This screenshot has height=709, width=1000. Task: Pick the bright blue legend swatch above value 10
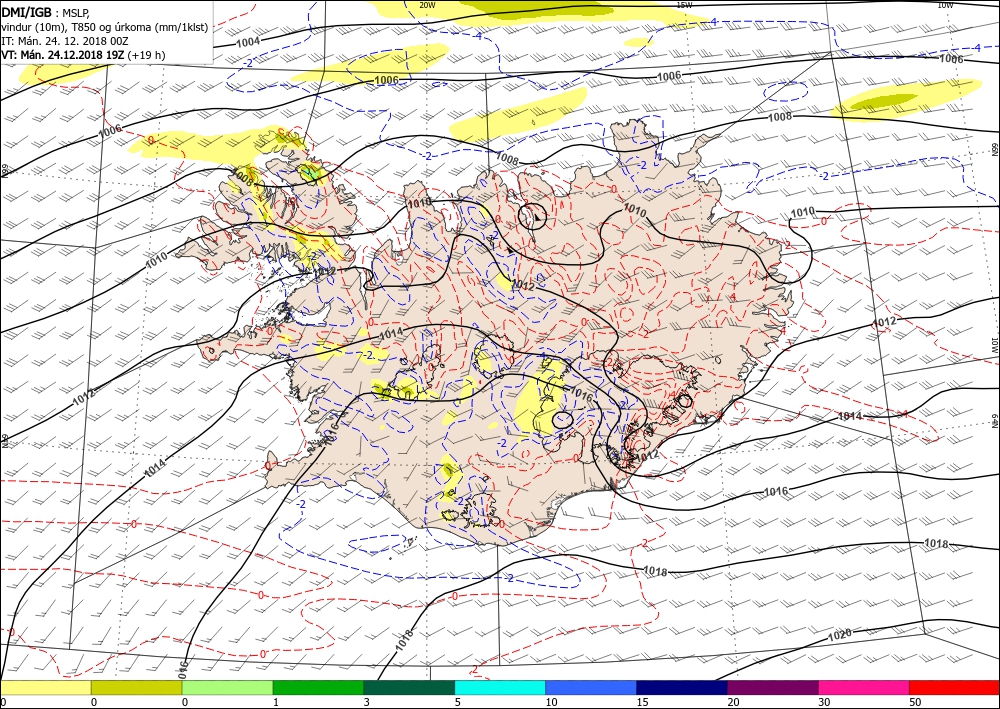tap(591, 688)
